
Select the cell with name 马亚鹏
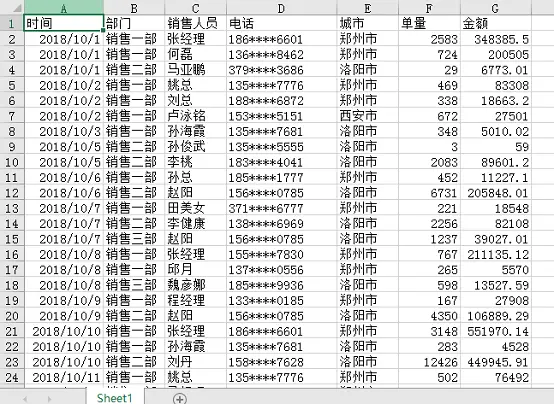195,70
